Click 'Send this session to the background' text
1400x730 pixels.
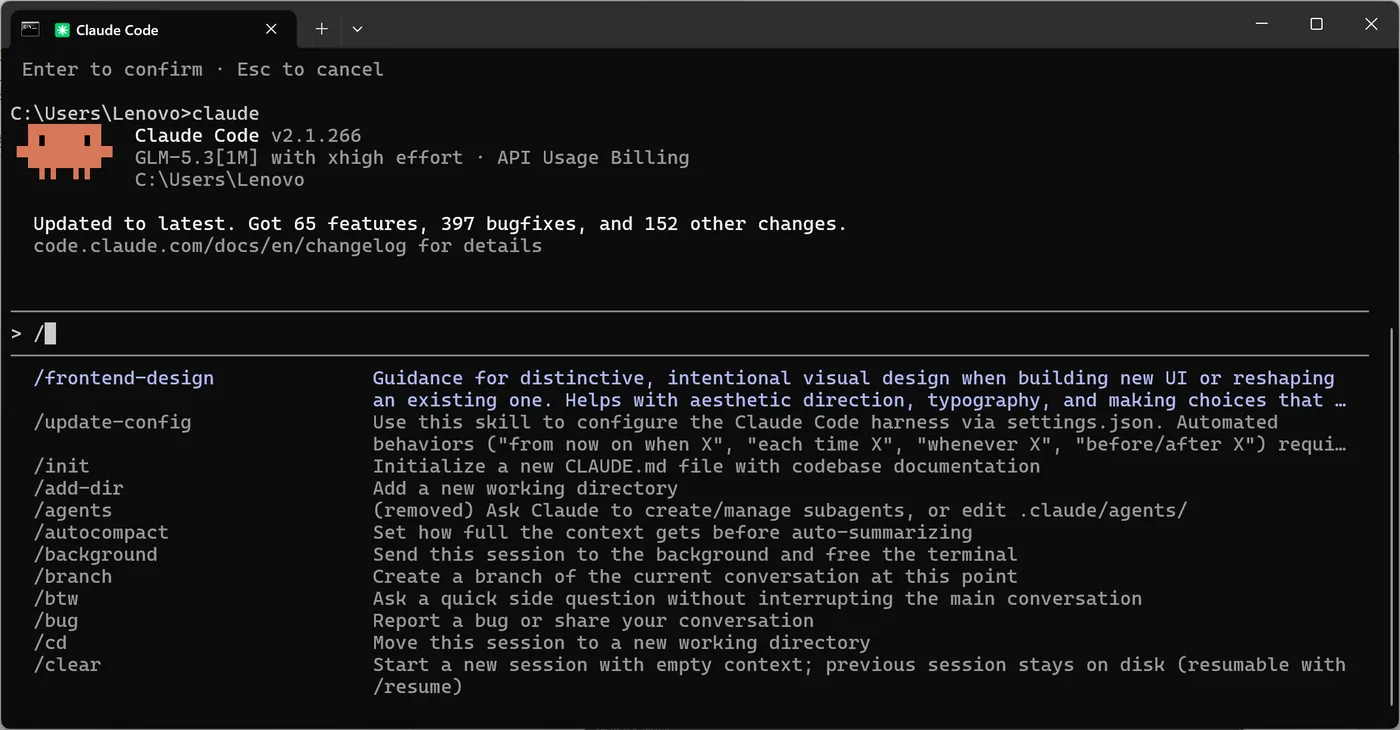[695, 554]
